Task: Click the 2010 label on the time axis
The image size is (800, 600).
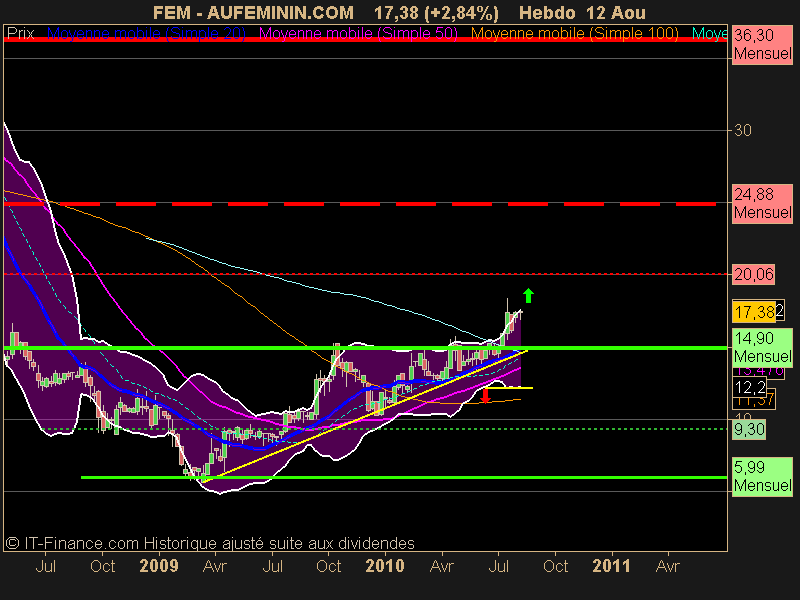Action: pyautogui.click(x=385, y=566)
